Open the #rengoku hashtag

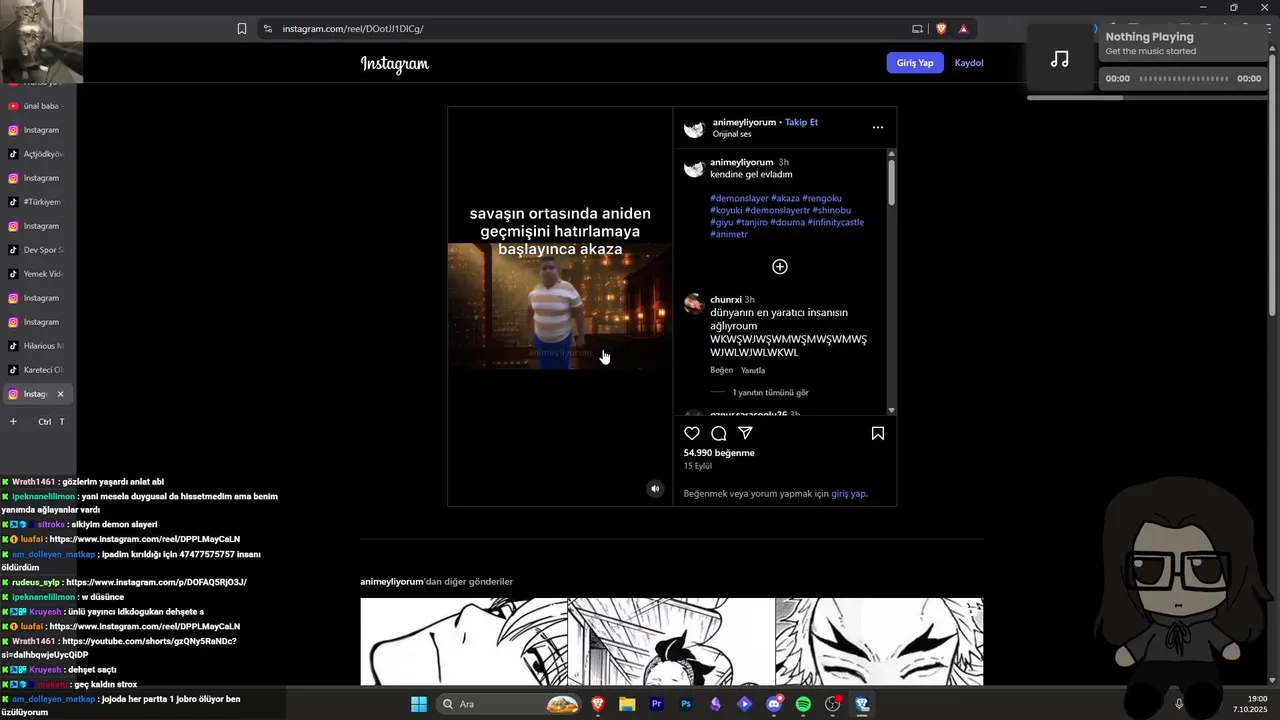tap(822, 198)
